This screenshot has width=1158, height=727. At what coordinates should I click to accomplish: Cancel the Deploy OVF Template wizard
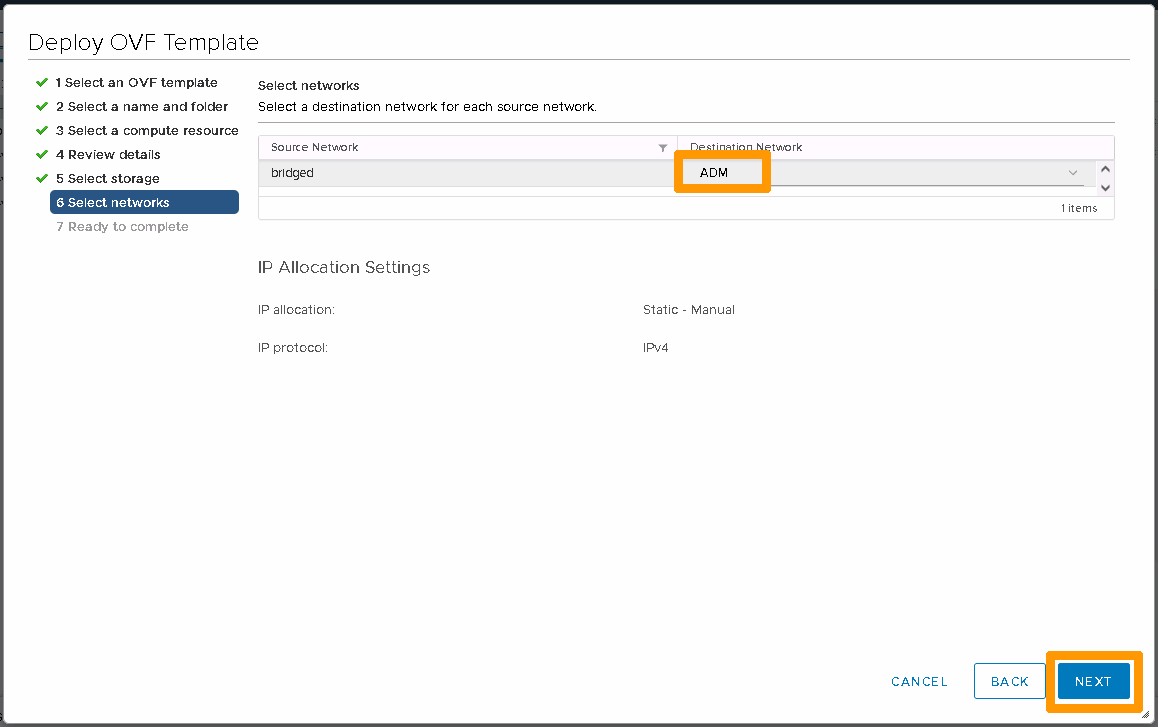pyautogui.click(x=919, y=681)
